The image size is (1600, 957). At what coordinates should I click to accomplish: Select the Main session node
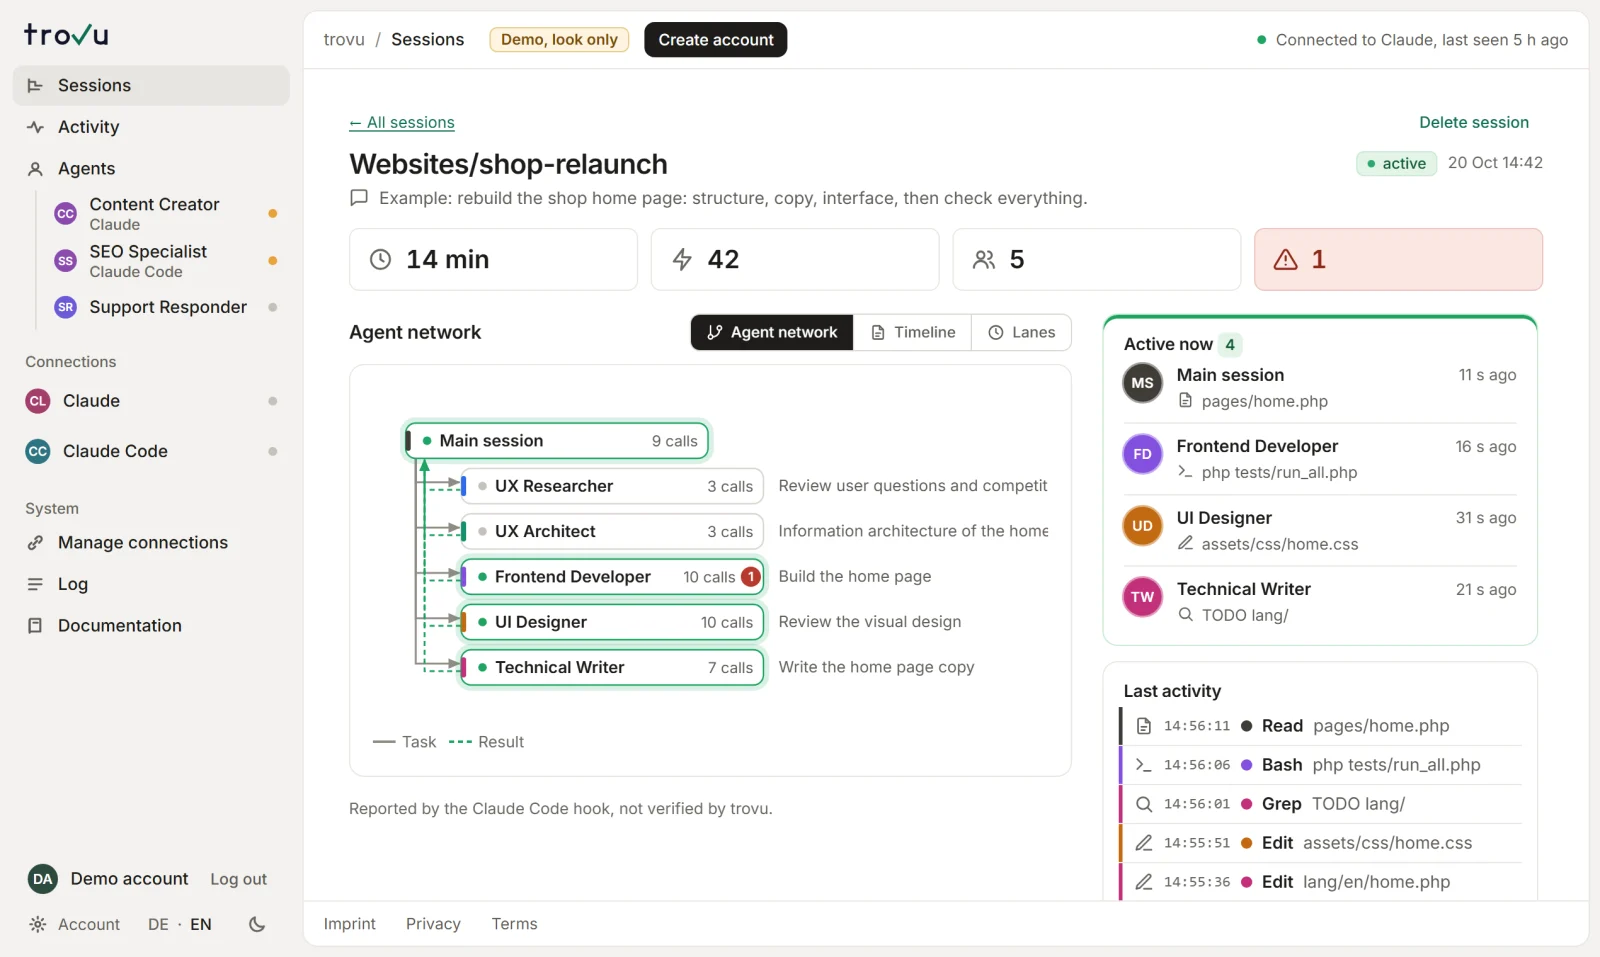(x=557, y=441)
